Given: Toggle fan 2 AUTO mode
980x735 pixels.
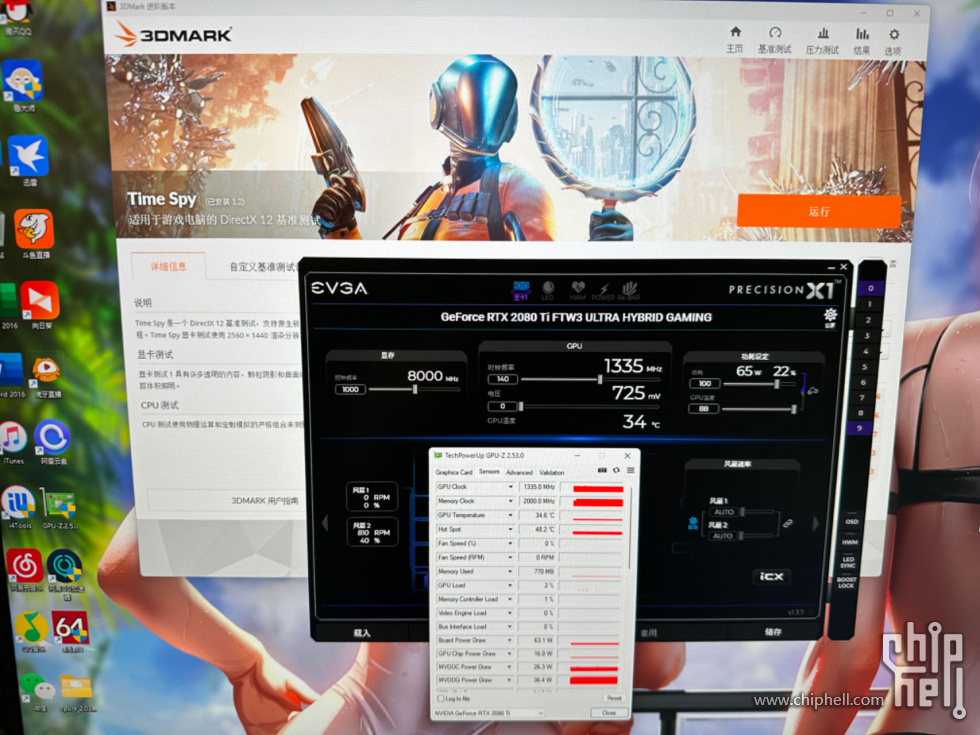Looking at the screenshot, I should (722, 536).
